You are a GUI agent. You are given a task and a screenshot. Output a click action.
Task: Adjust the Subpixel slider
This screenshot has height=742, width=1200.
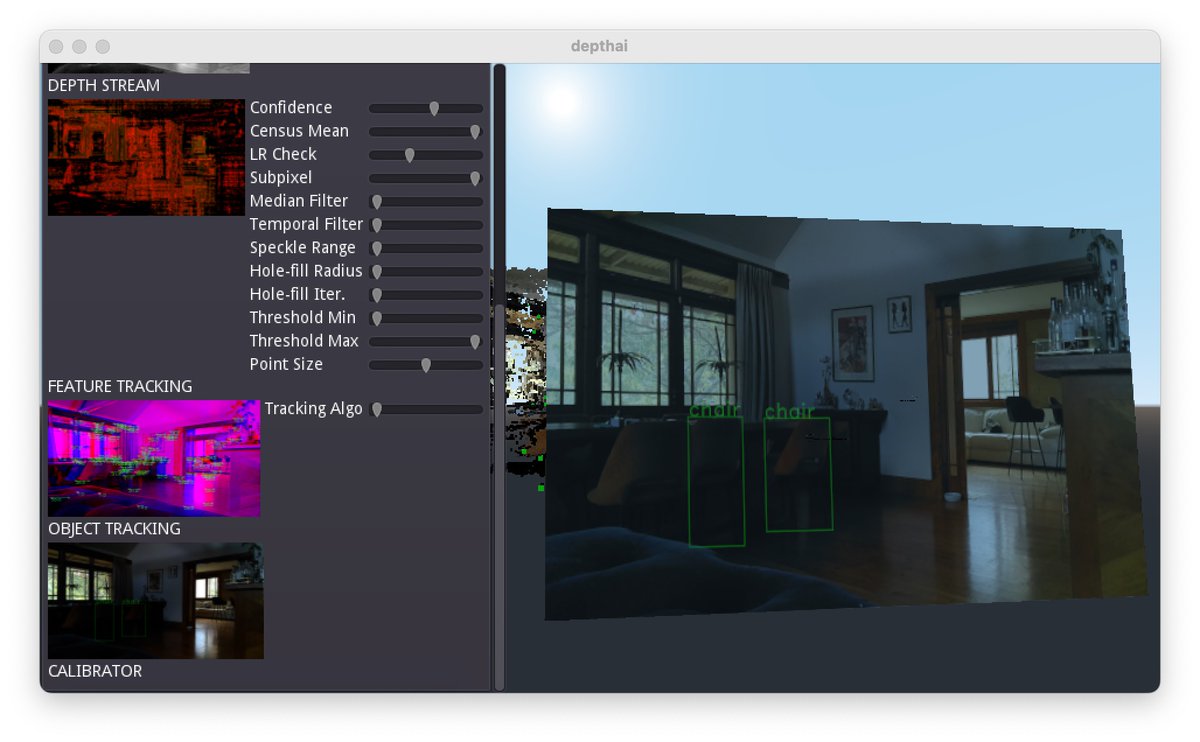pos(426,178)
